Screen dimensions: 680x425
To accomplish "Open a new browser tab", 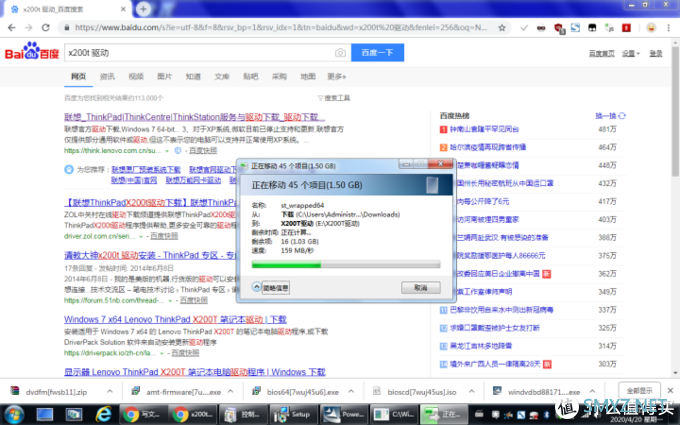I will tap(143, 9).
